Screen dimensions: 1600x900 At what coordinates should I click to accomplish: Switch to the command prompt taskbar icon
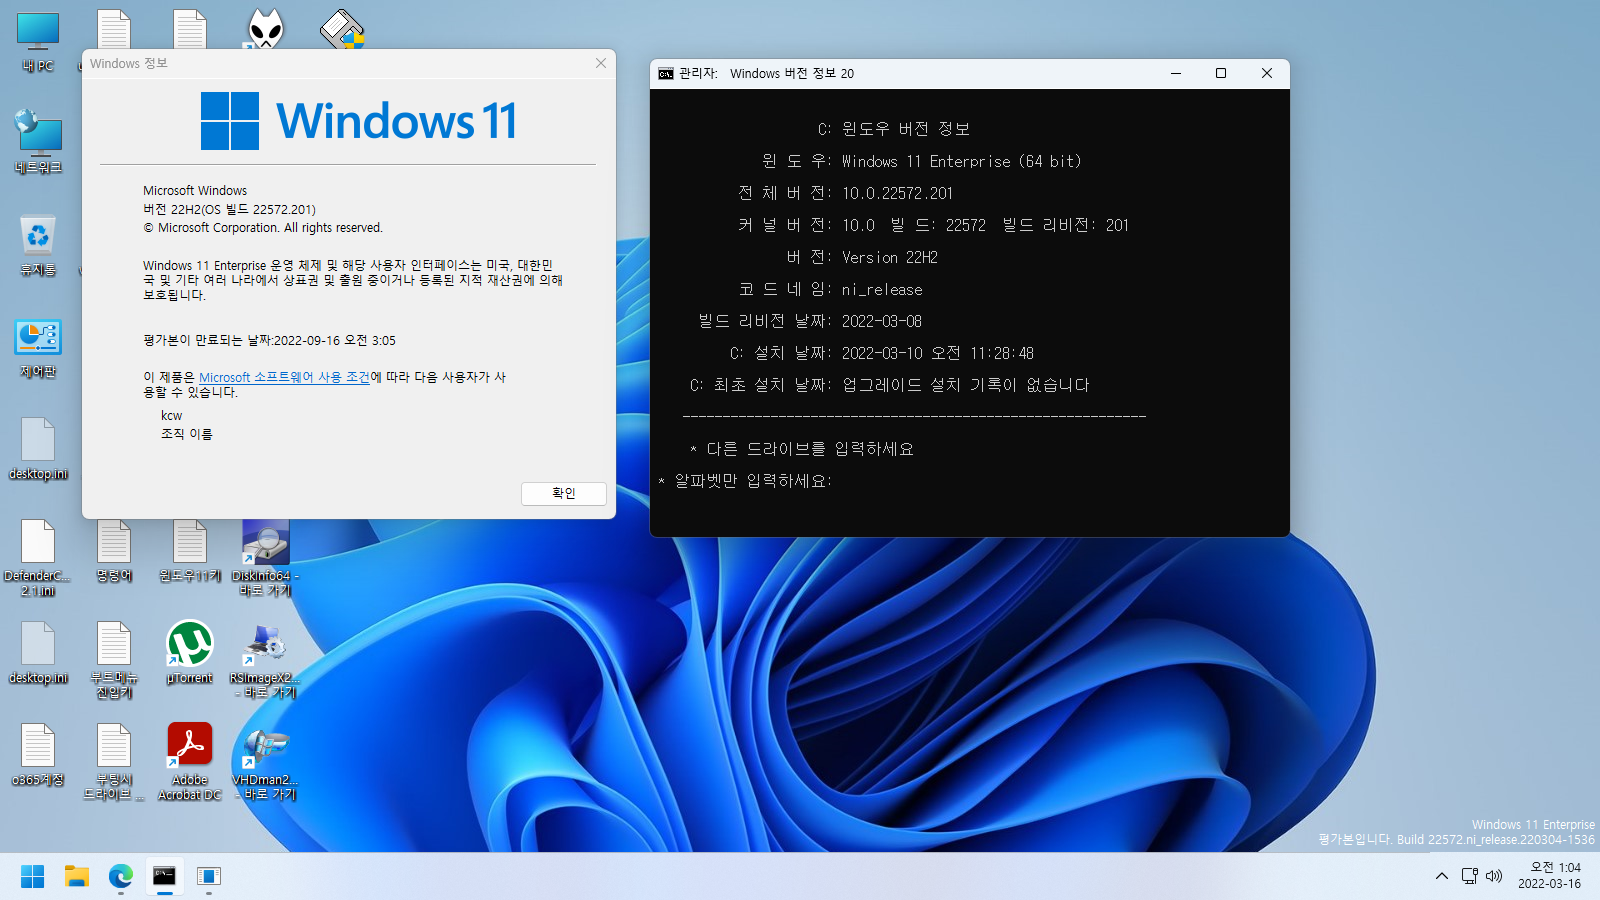tap(165, 876)
